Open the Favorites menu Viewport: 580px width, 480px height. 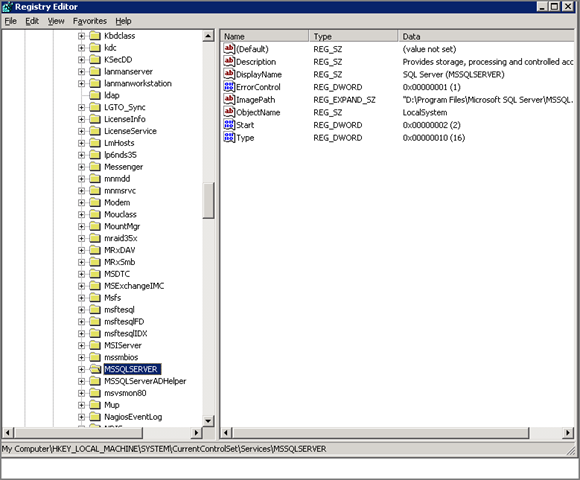click(x=90, y=21)
